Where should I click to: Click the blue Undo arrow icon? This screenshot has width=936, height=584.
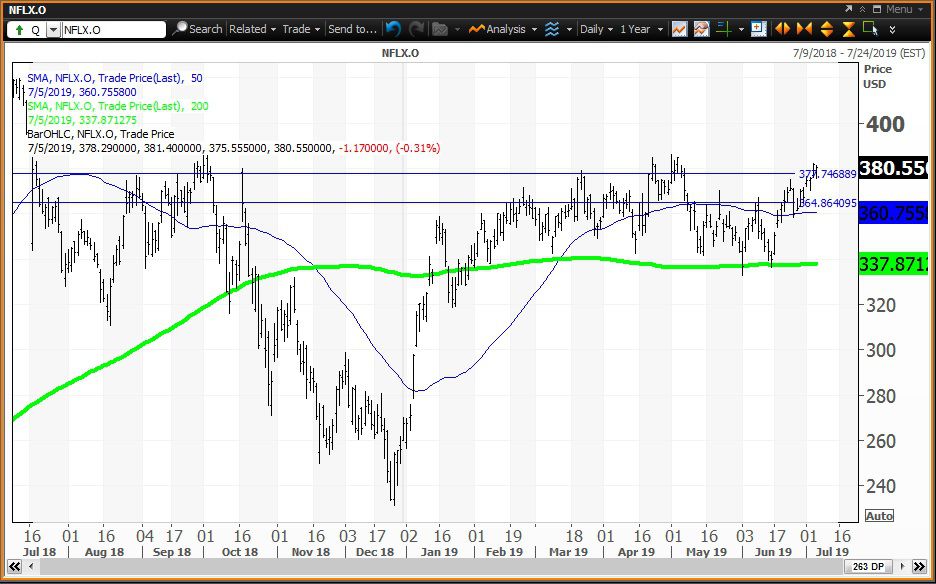pos(393,29)
